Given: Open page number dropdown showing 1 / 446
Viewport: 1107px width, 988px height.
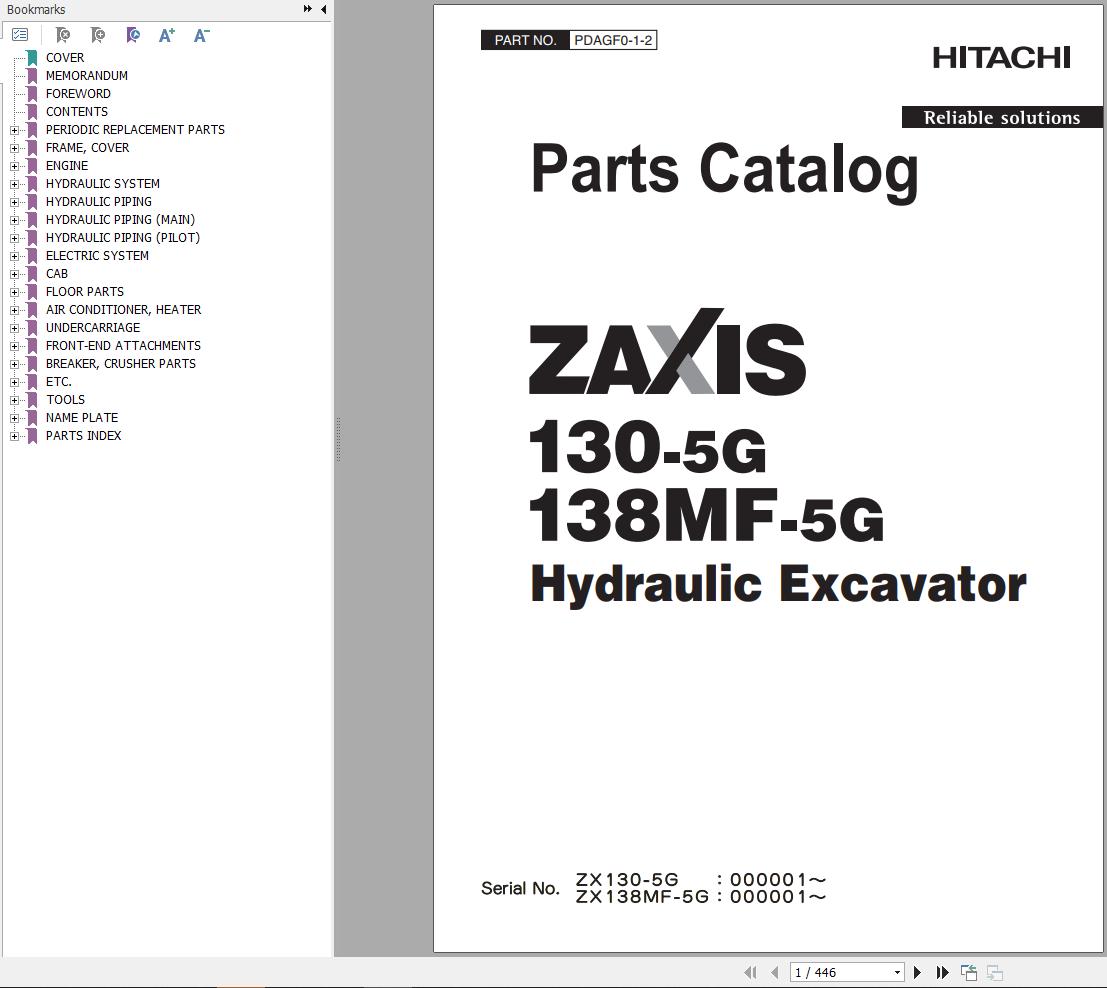Looking at the screenshot, I should [897, 972].
